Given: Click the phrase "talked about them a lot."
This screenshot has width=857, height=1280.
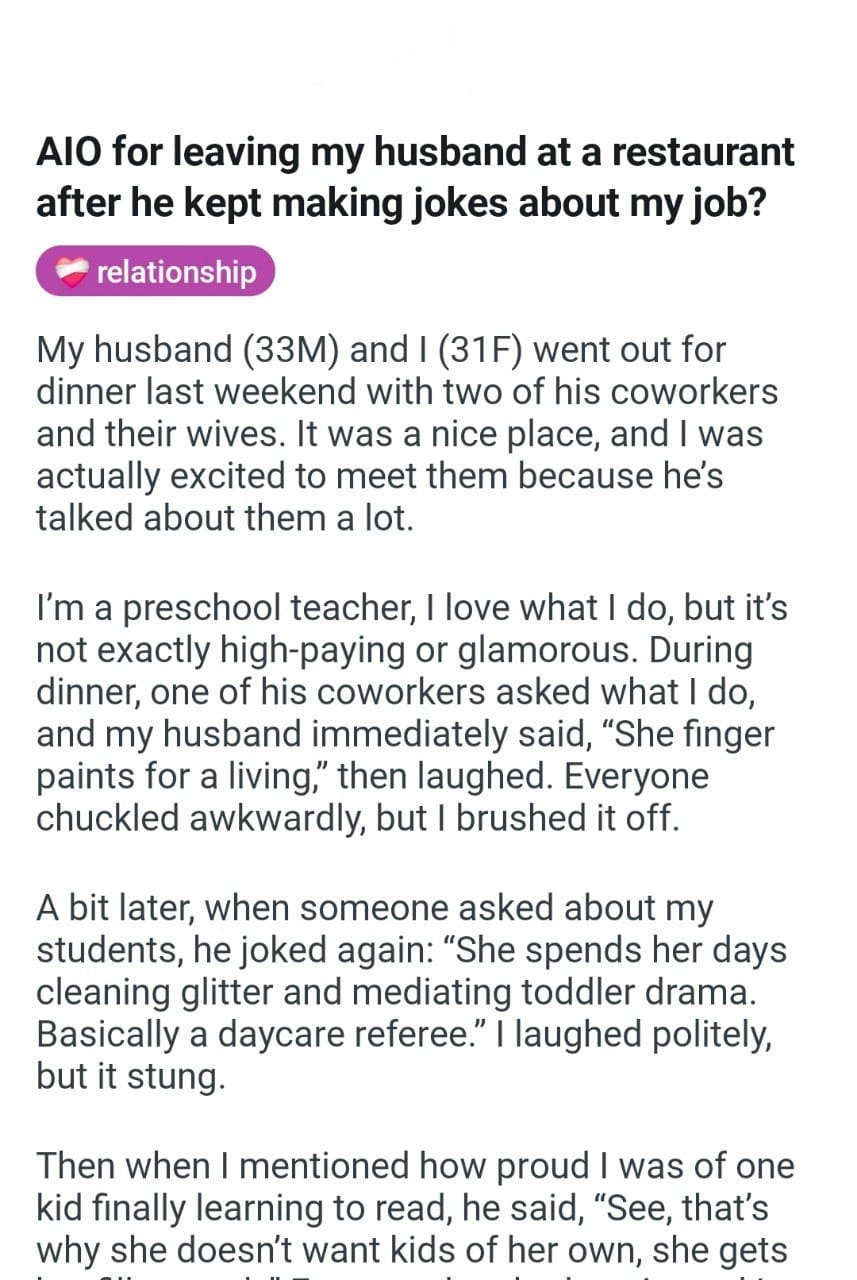Looking at the screenshot, I should click(224, 519).
